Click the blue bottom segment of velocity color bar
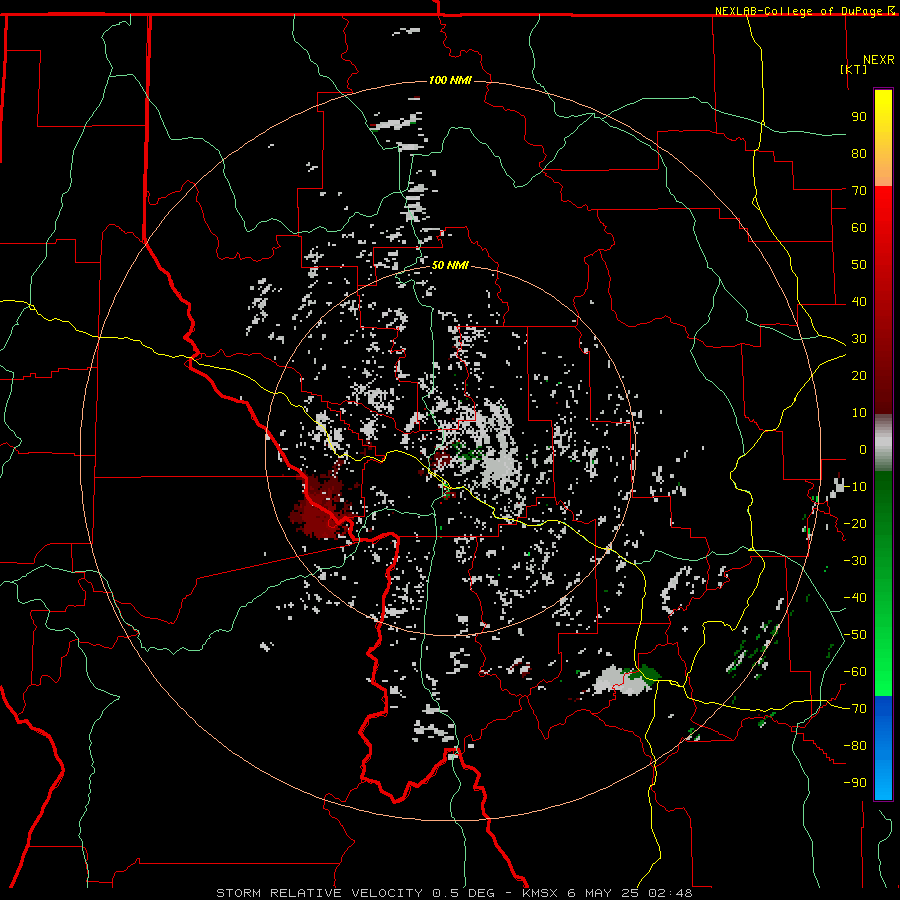 coord(883,747)
